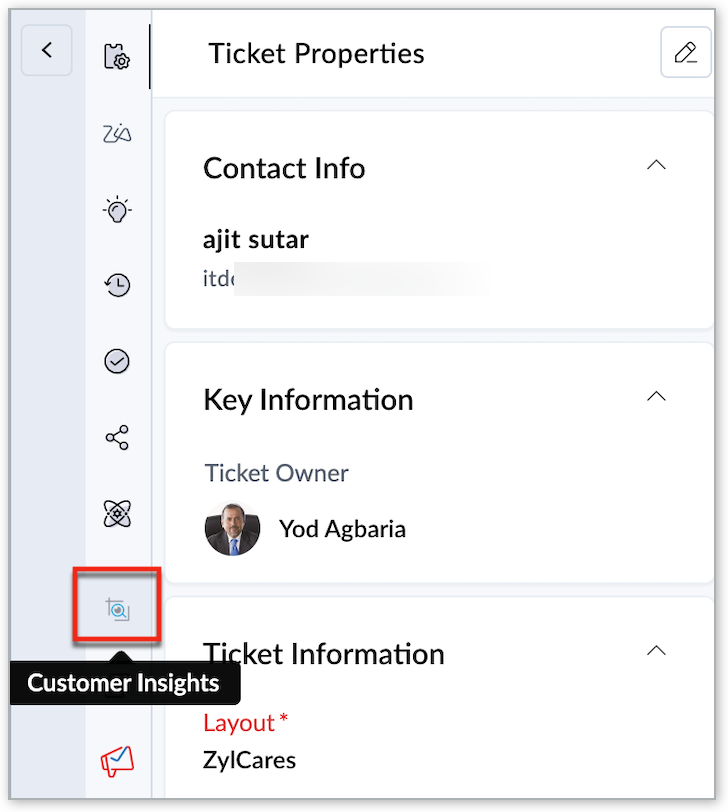Click the ZylCares layout value
The image size is (728, 812).
tap(249, 760)
